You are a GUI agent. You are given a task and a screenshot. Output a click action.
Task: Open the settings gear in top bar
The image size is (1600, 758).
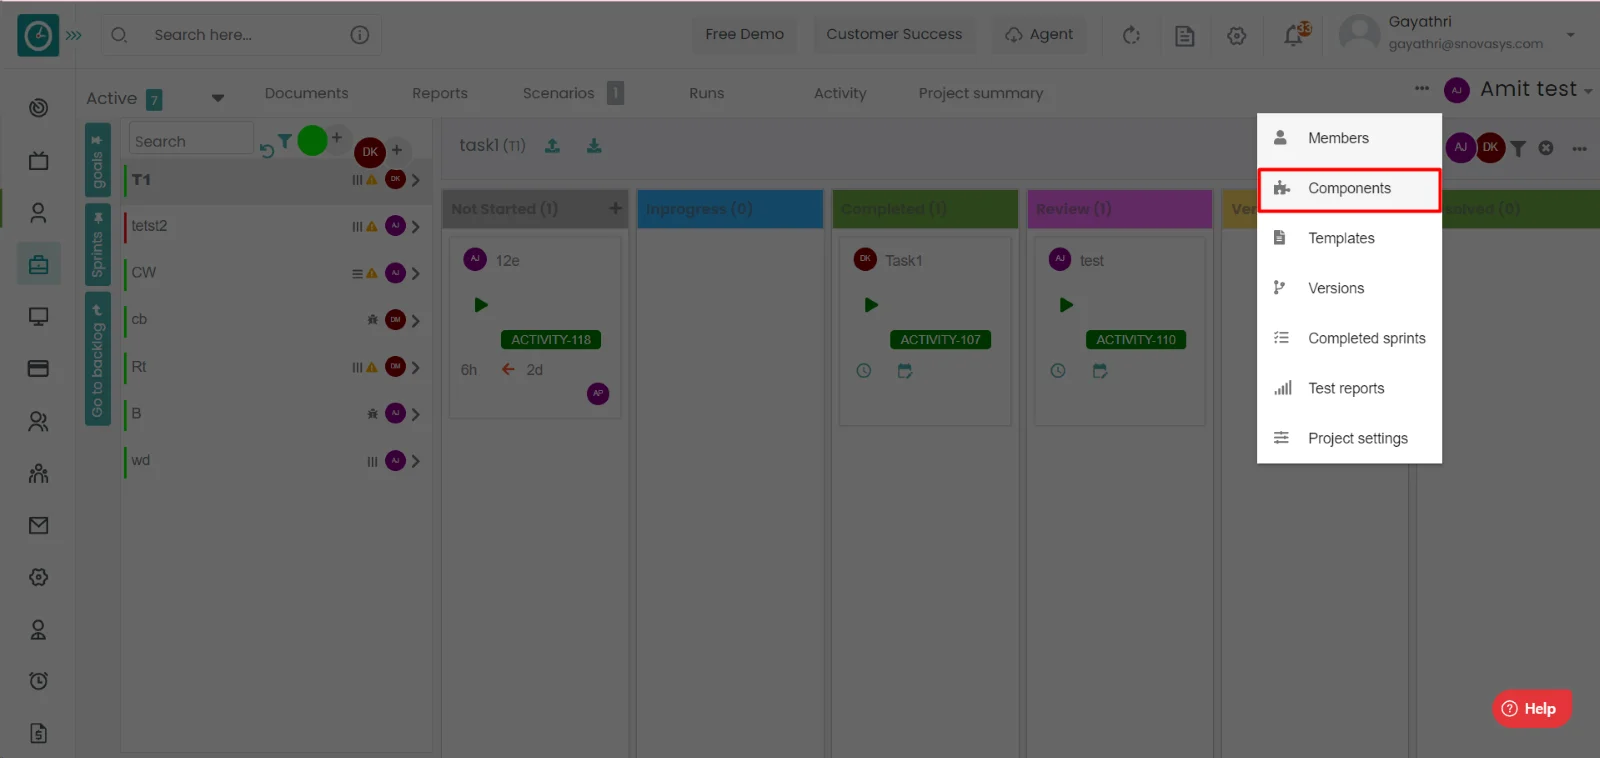(x=1237, y=36)
